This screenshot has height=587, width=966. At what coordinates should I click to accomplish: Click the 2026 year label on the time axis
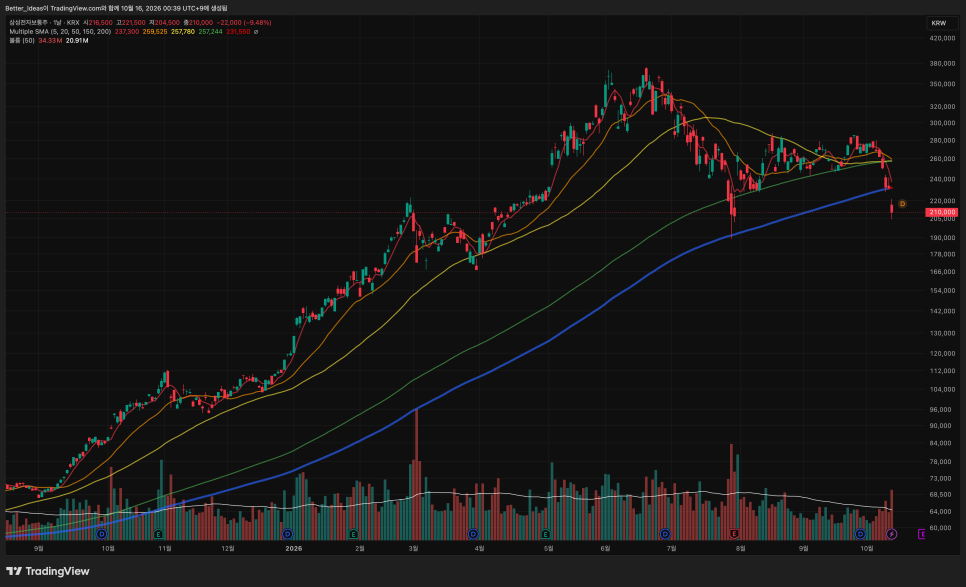point(294,548)
